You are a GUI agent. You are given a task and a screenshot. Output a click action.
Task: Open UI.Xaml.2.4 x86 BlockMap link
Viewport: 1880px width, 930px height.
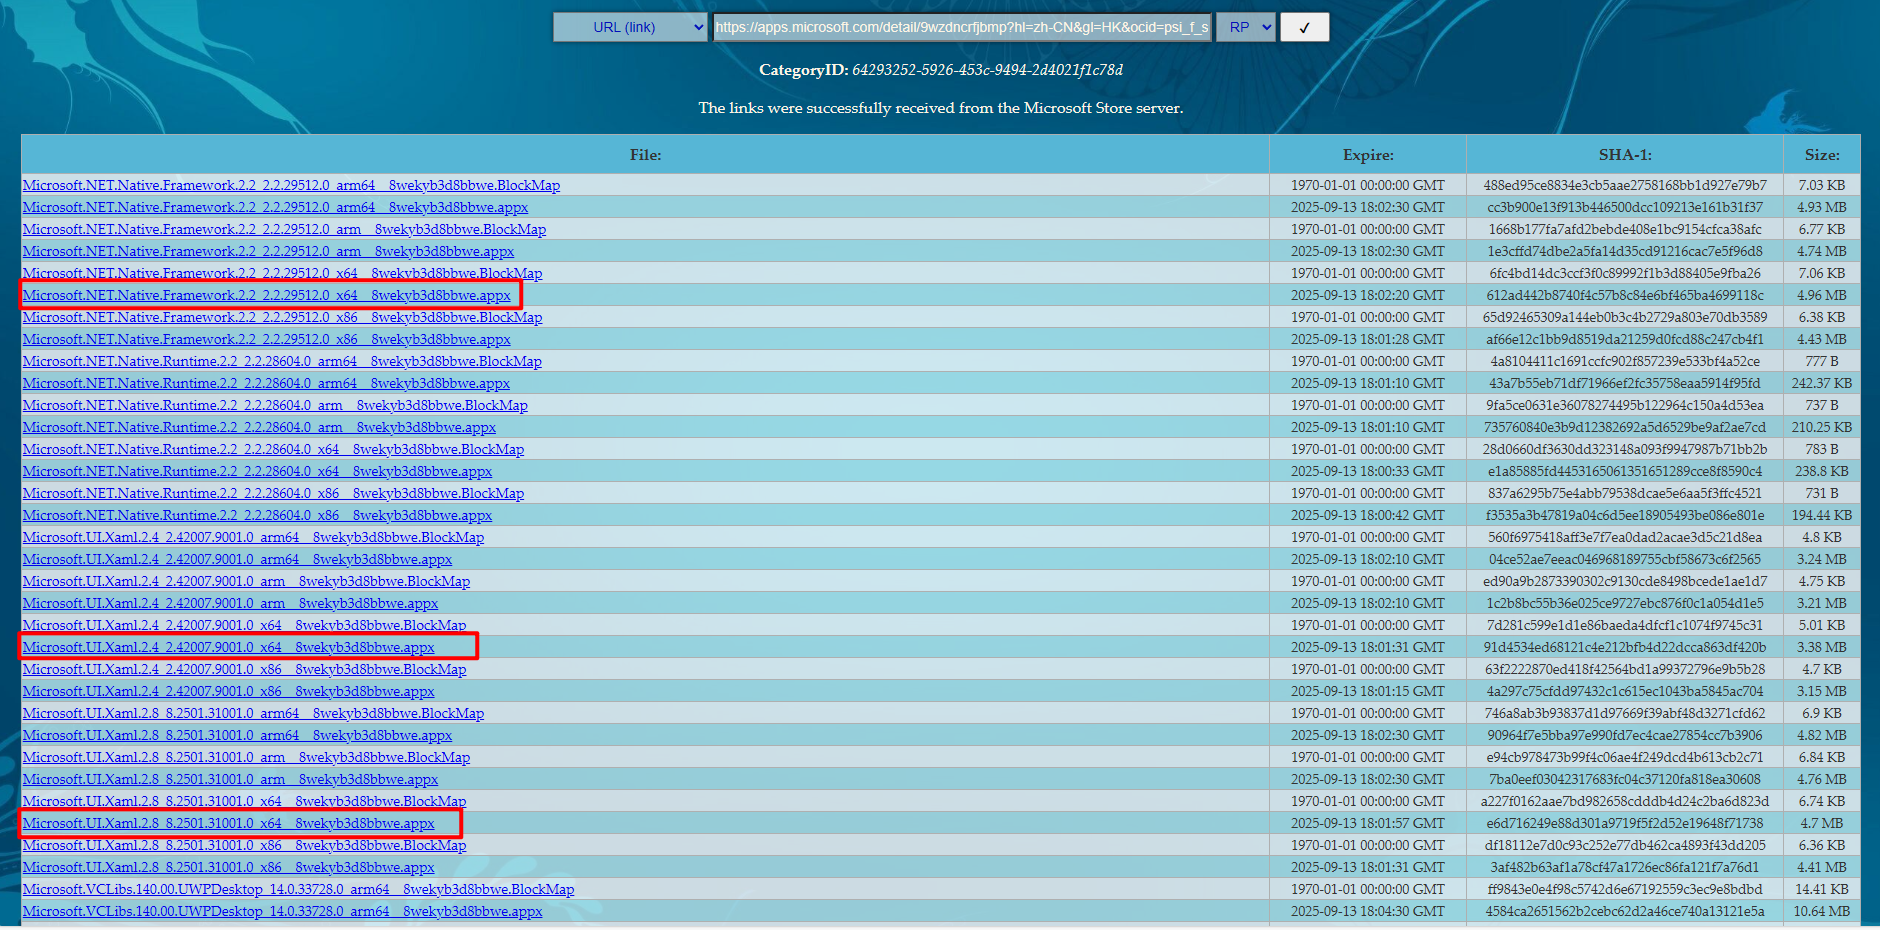[244, 669]
